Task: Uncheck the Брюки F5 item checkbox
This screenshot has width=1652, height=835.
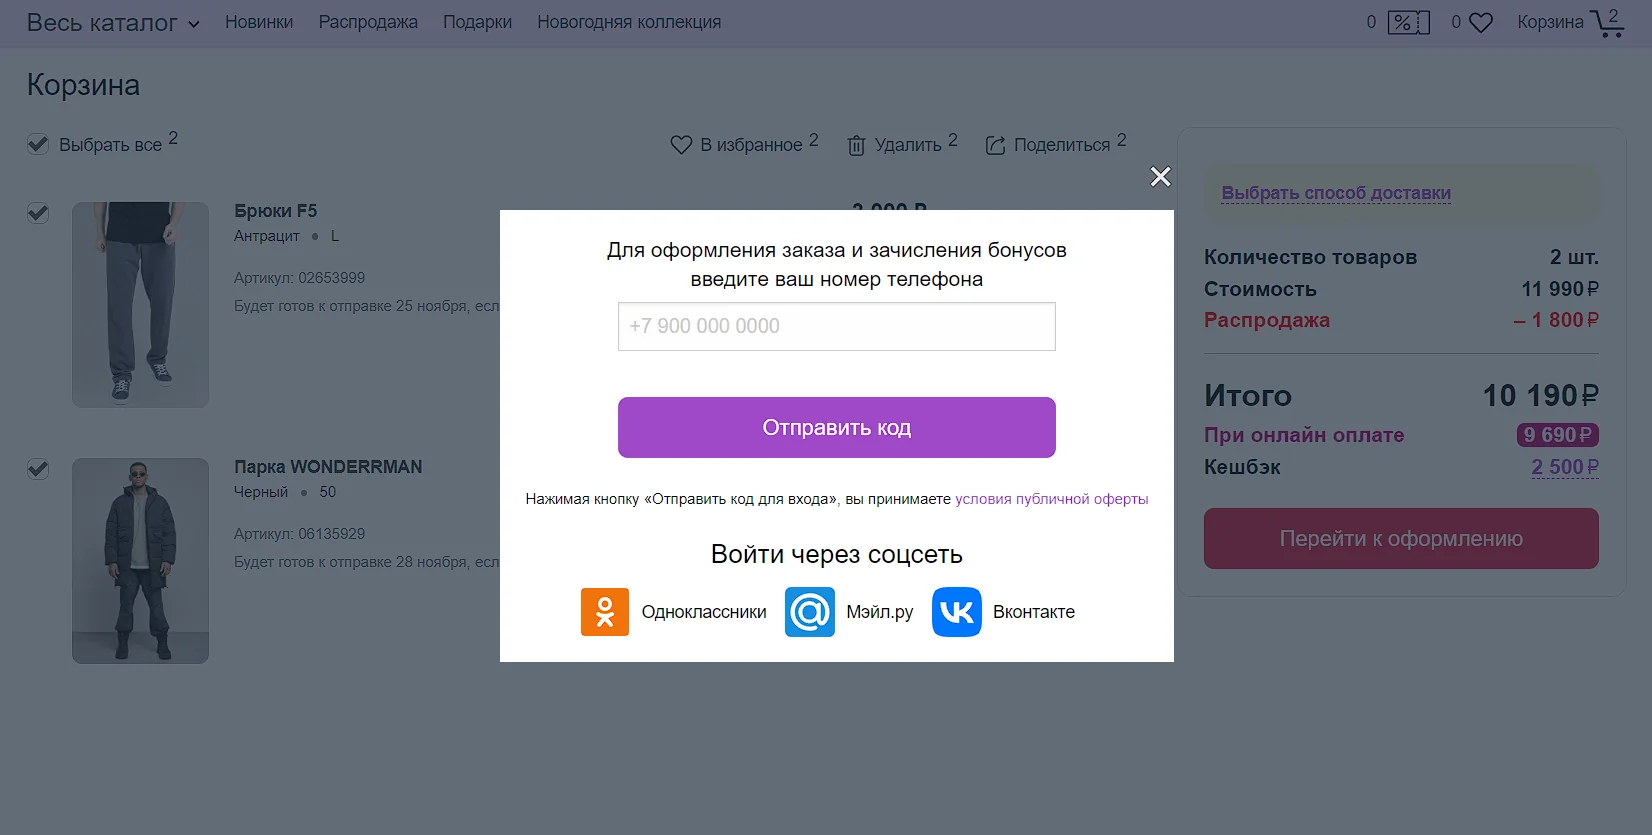Action: coord(38,213)
